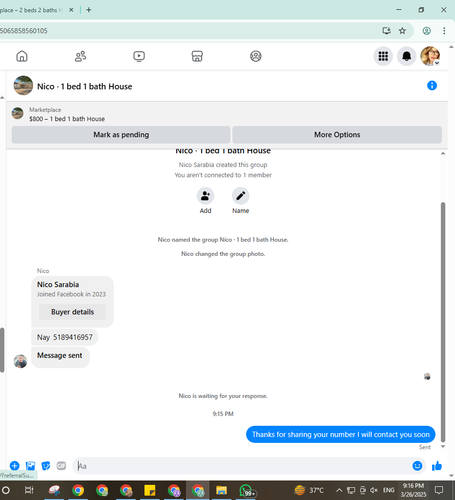Open the group chat photo in header
The width and height of the screenshot is (455, 500).
point(23,86)
